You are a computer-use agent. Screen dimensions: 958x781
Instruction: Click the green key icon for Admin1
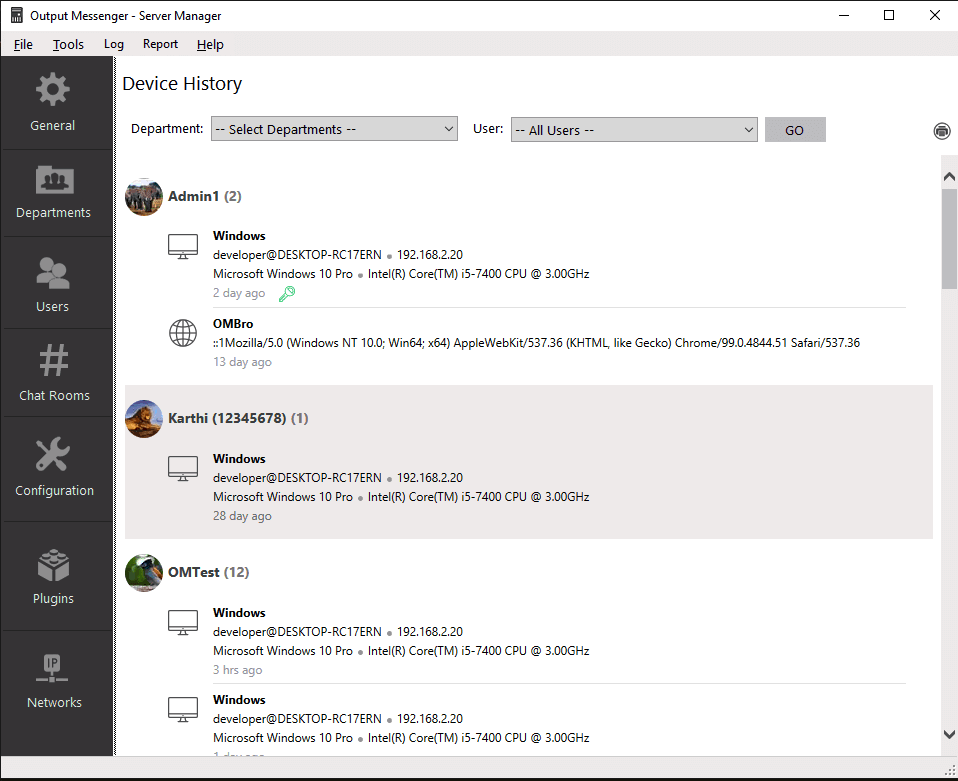[x=287, y=294]
